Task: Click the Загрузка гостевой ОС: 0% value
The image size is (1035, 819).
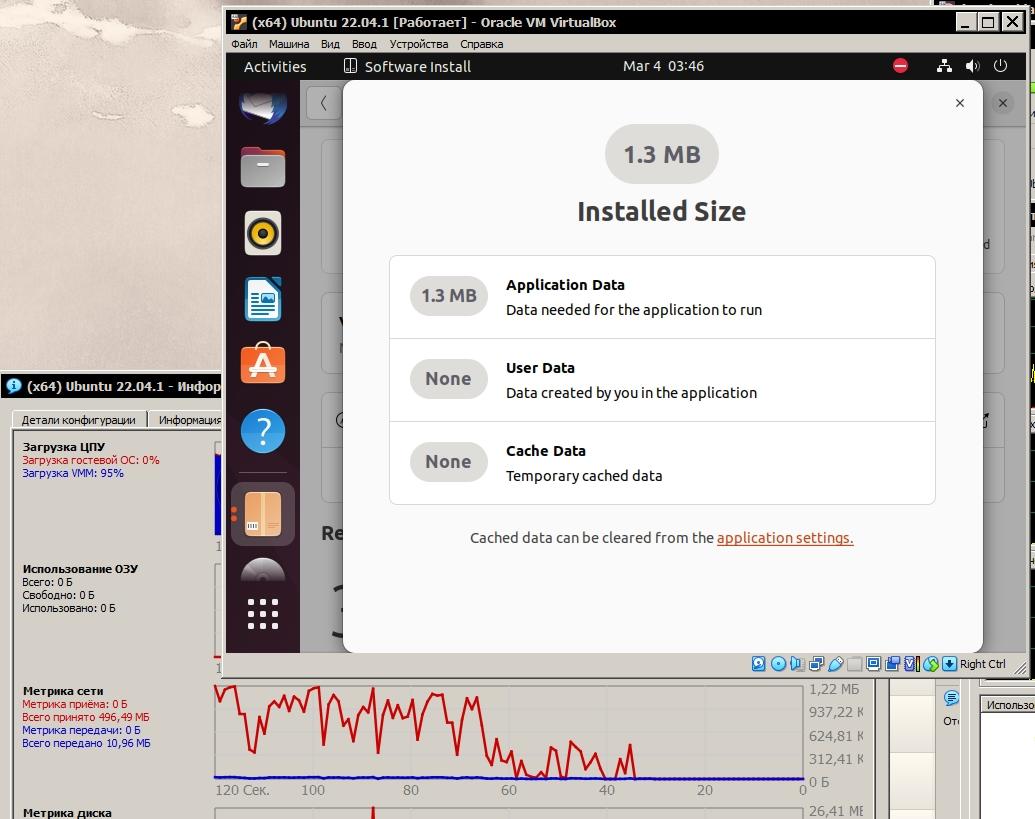Action: point(90,460)
